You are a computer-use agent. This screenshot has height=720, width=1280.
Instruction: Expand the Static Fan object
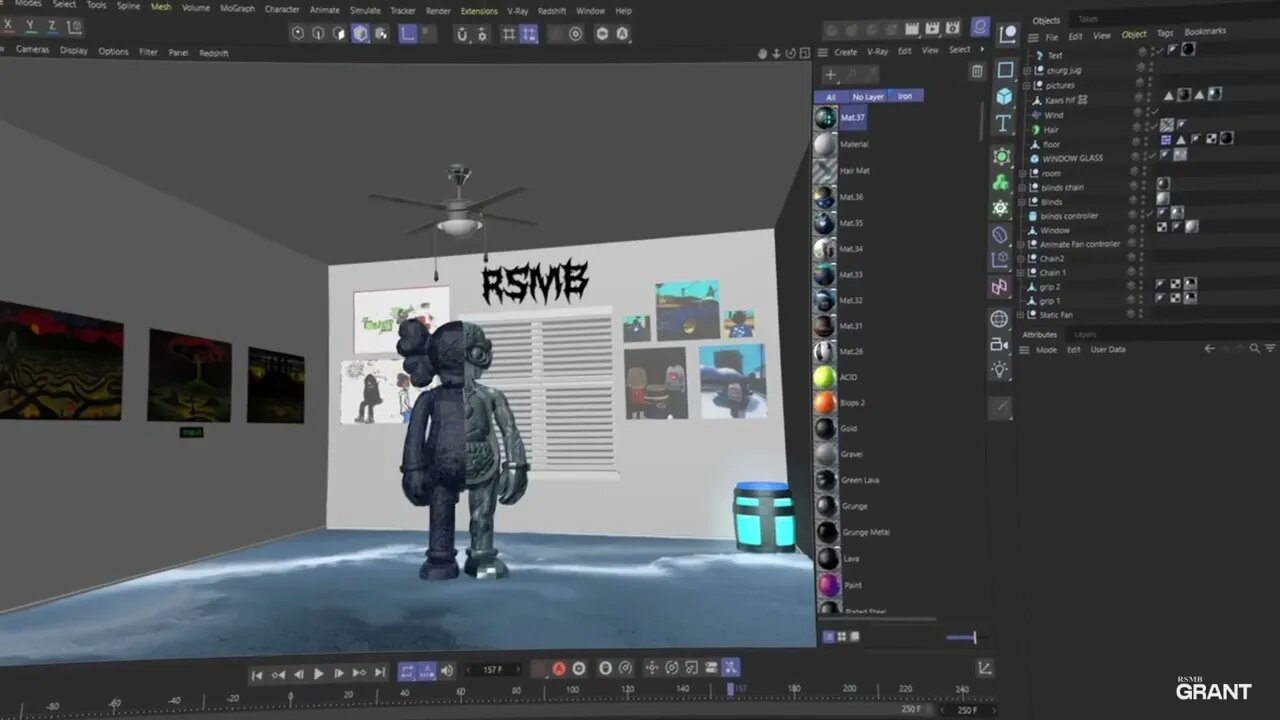(1022, 315)
